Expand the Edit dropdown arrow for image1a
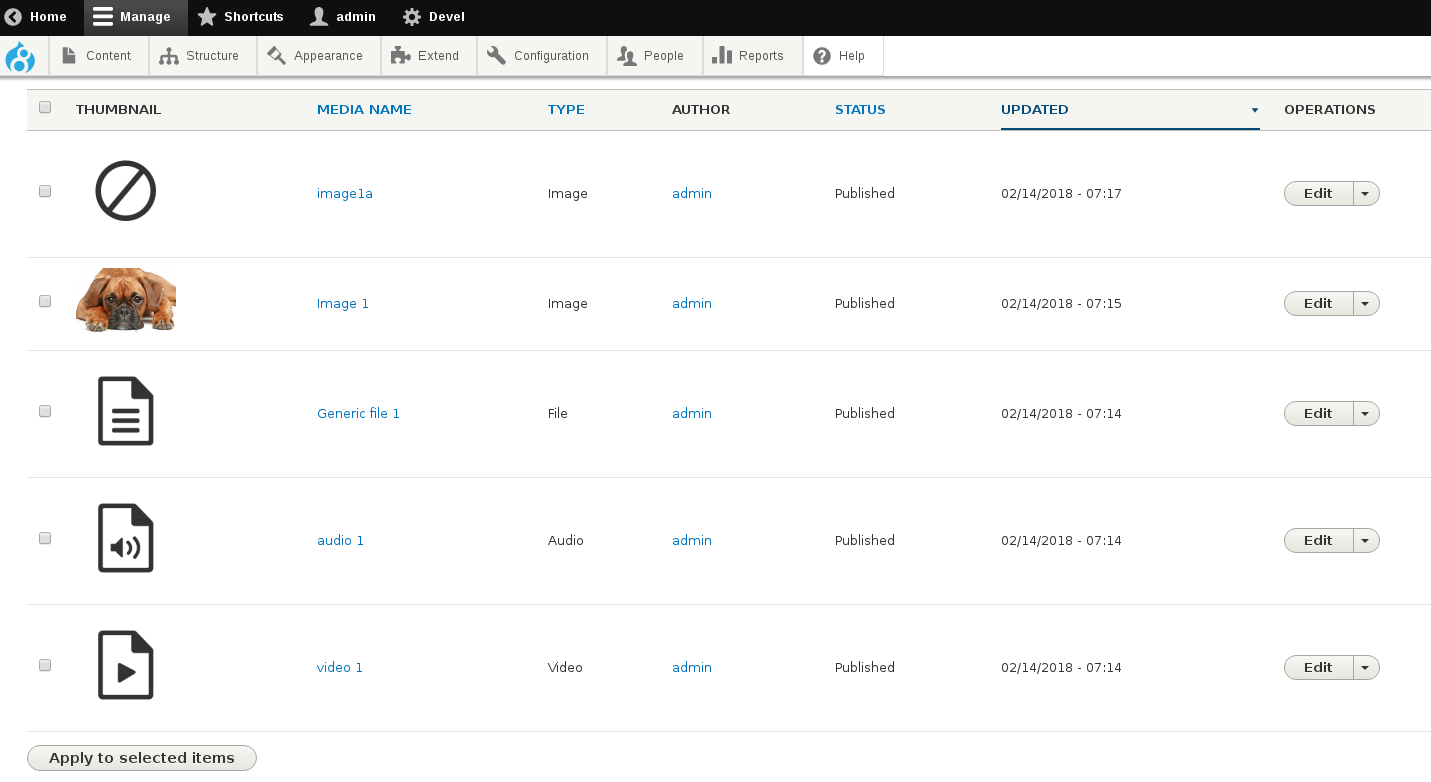Image resolution: width=1431 pixels, height=782 pixels. (x=1366, y=194)
